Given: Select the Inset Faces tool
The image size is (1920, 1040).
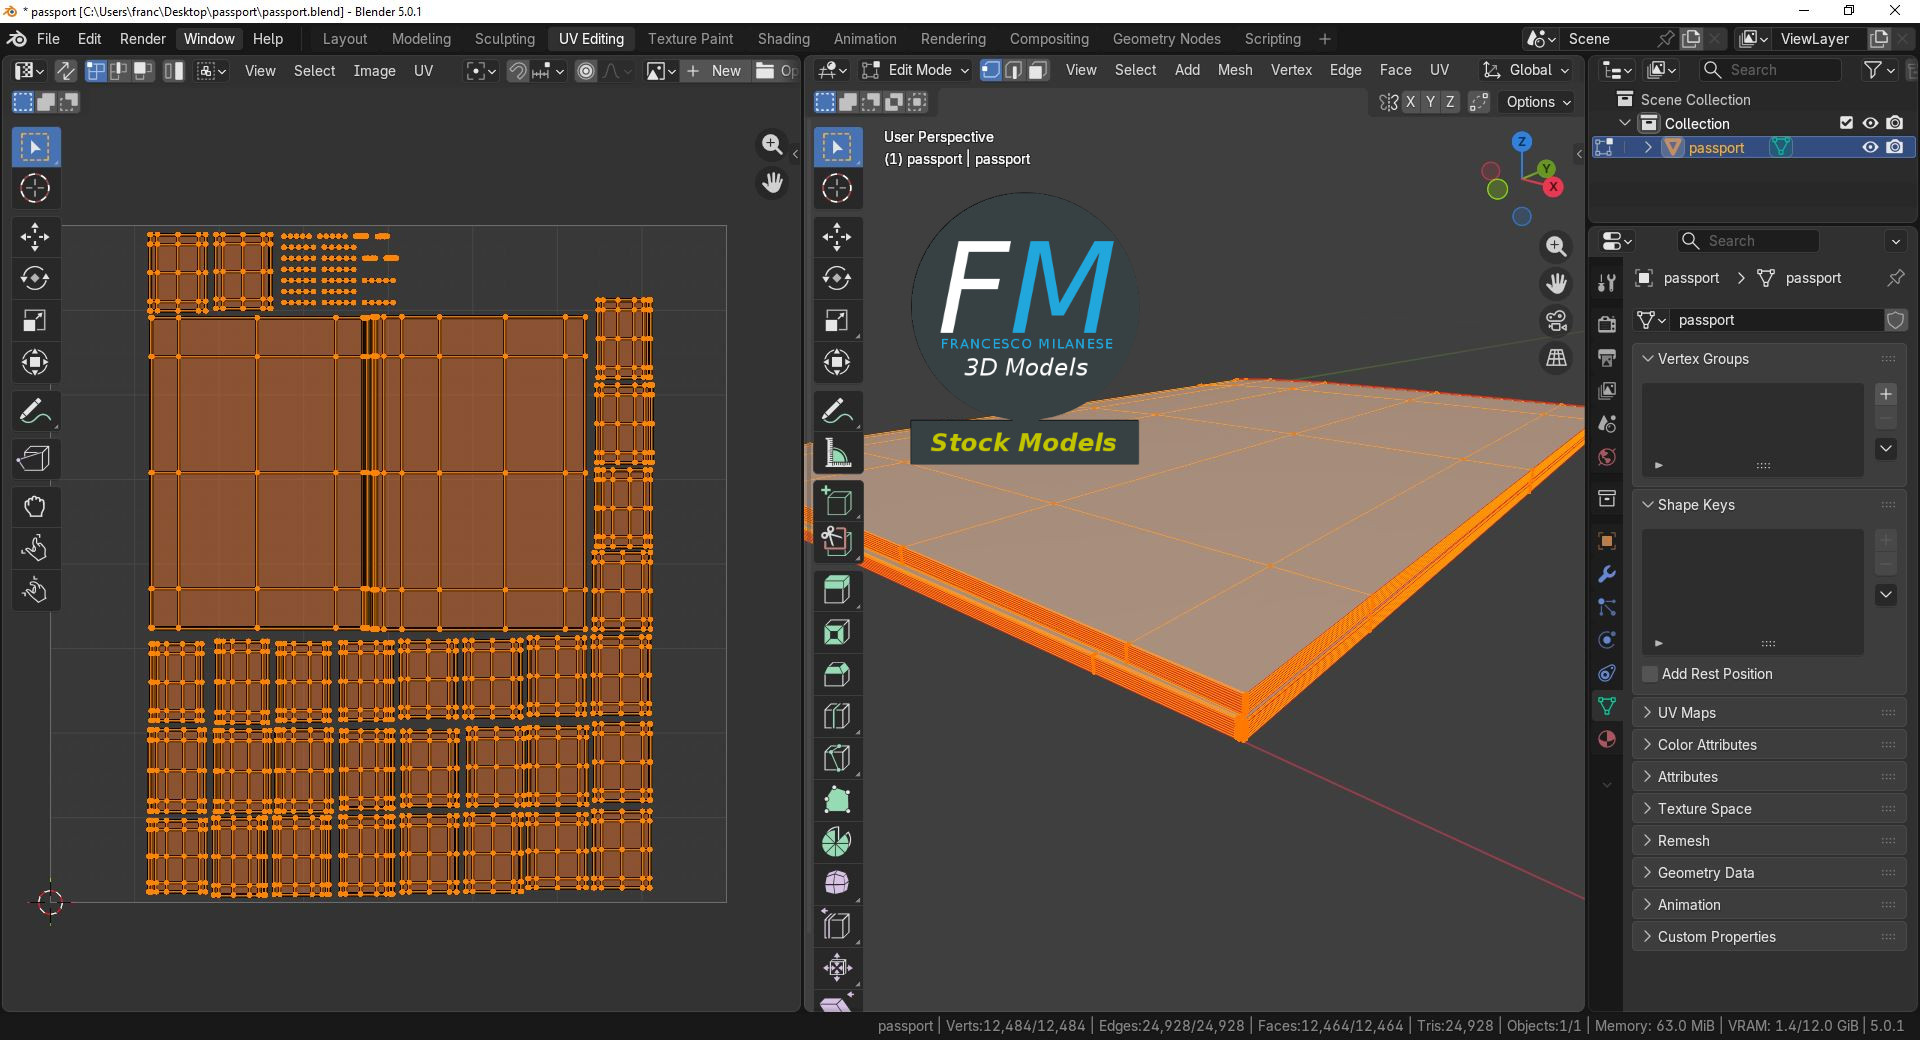Looking at the screenshot, I should 838,632.
